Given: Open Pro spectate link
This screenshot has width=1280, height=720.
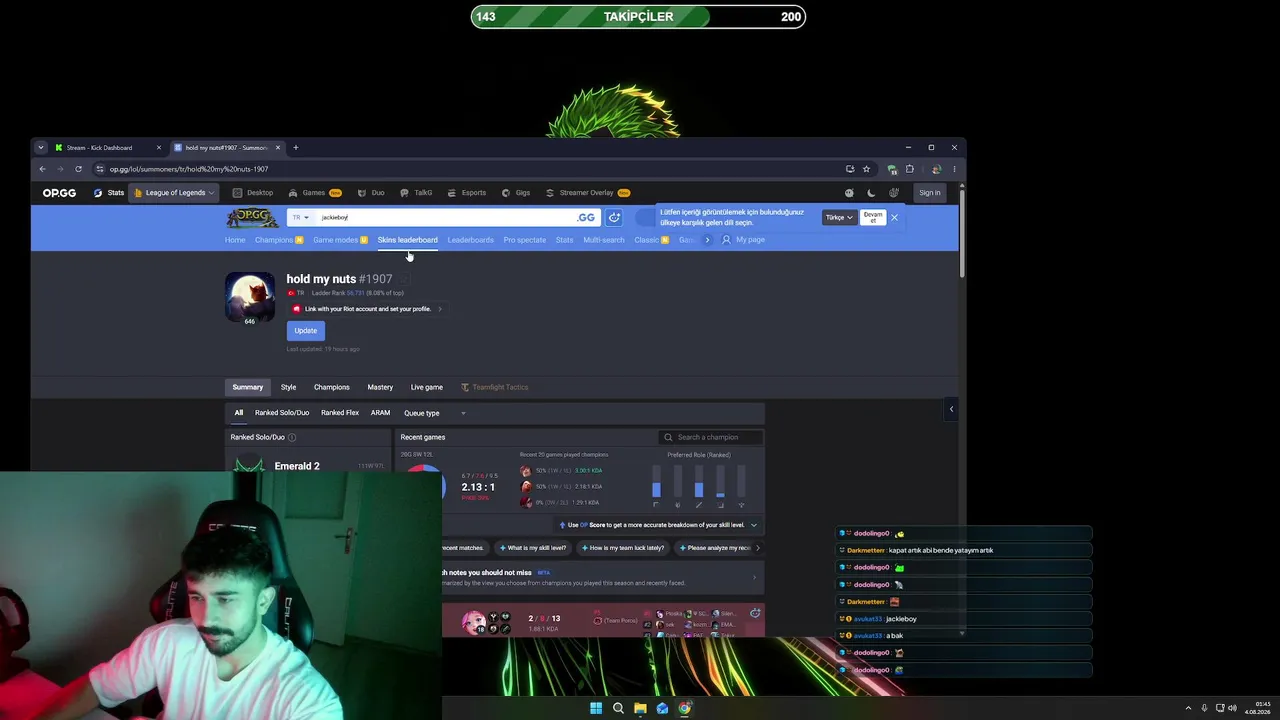Looking at the screenshot, I should click(525, 240).
